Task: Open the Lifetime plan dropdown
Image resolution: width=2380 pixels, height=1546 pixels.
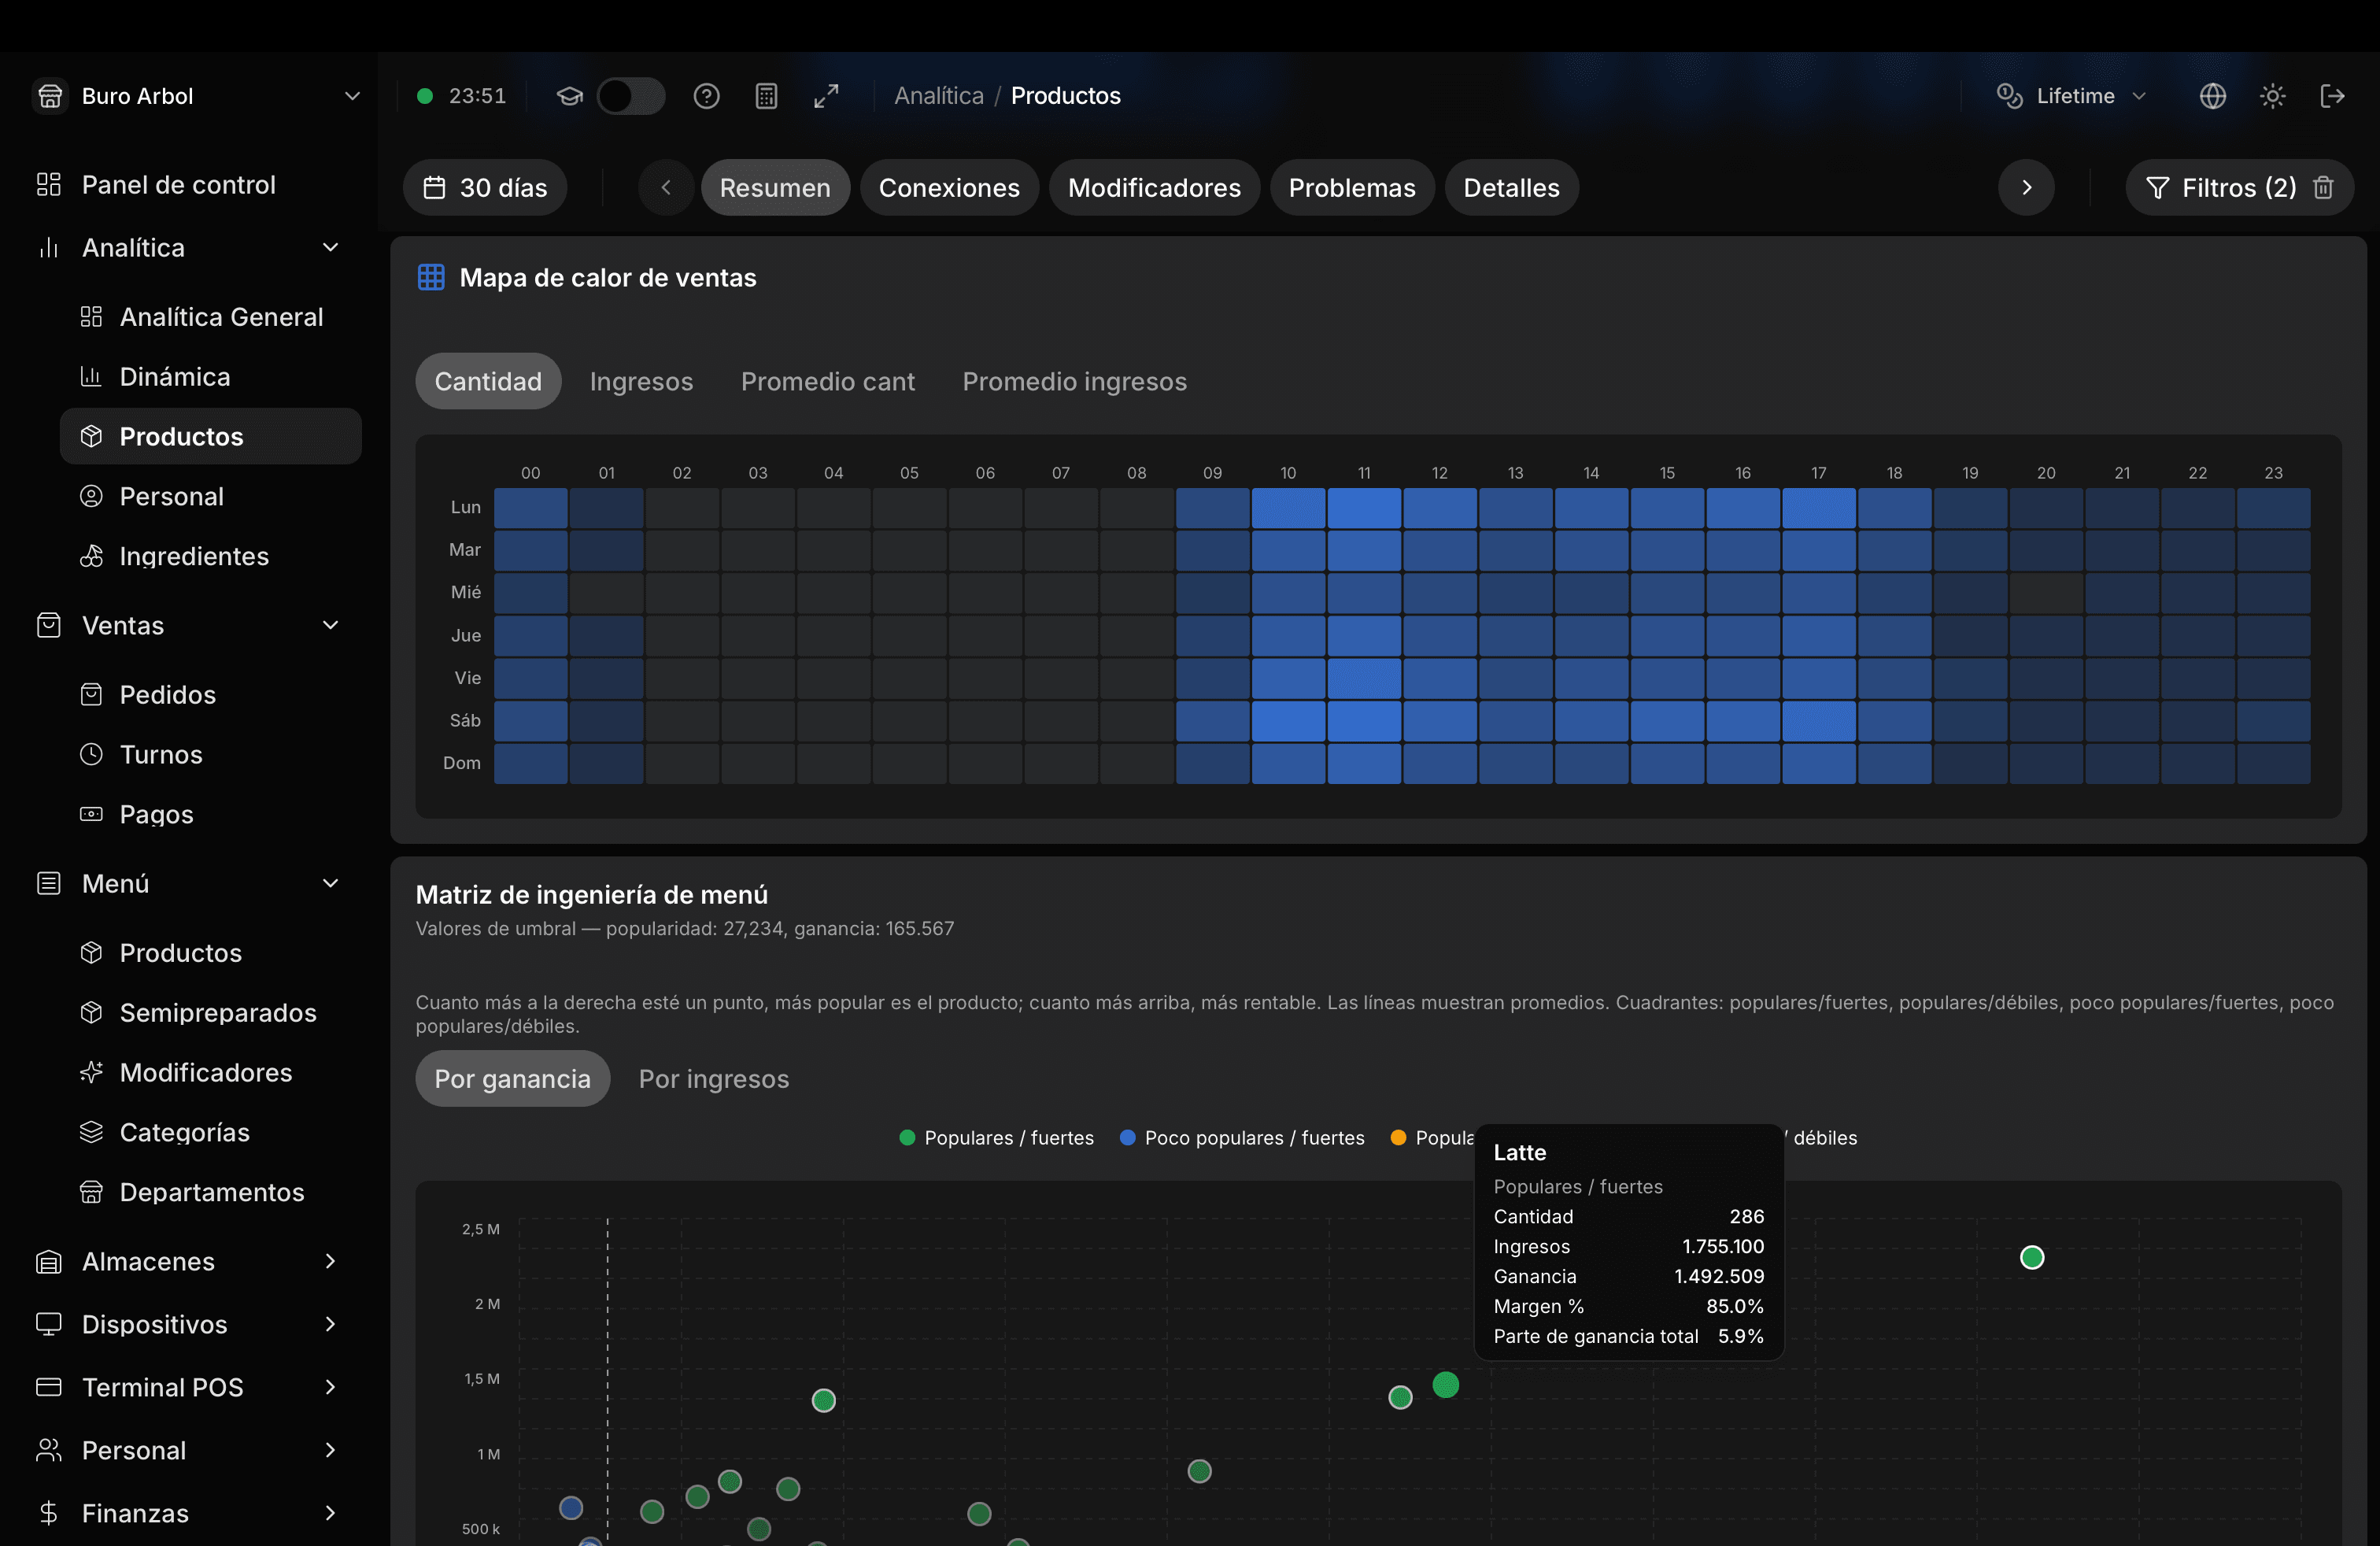Action: coord(2072,96)
